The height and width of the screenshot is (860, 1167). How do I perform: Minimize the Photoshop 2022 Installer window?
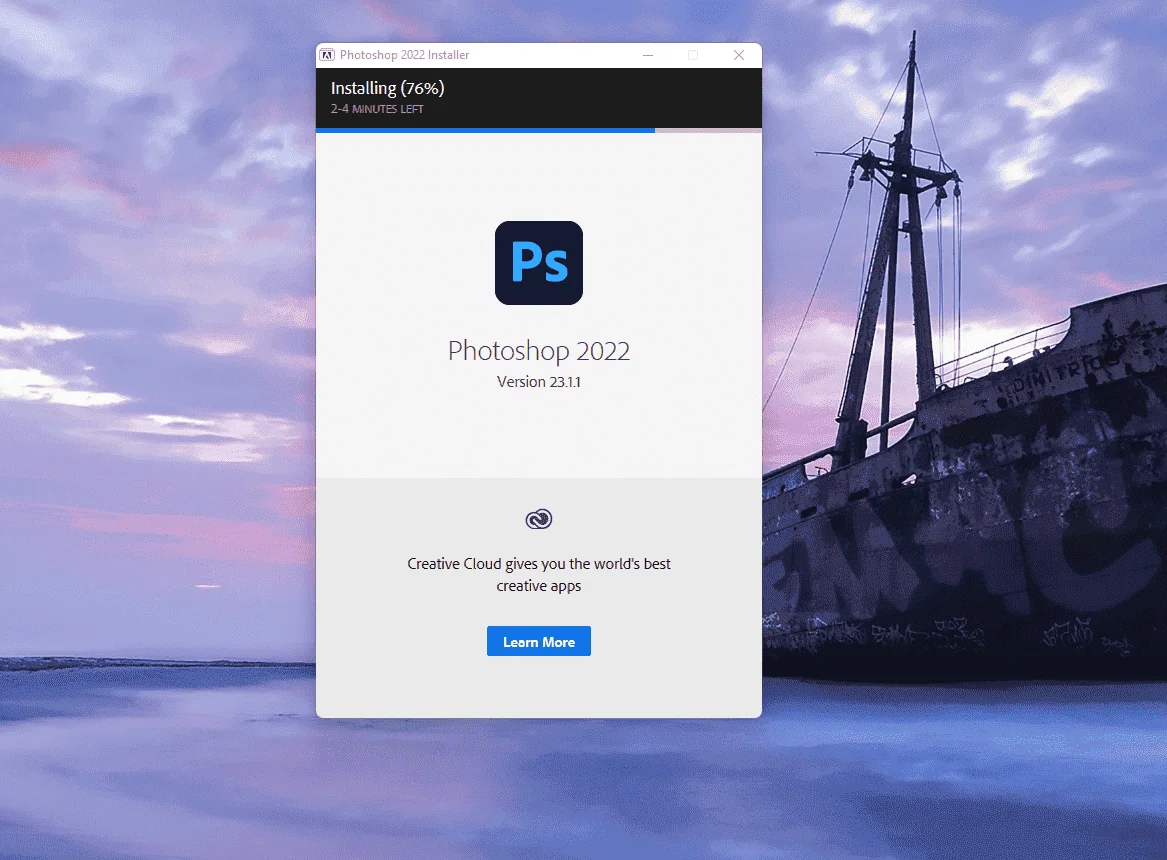(x=648, y=55)
